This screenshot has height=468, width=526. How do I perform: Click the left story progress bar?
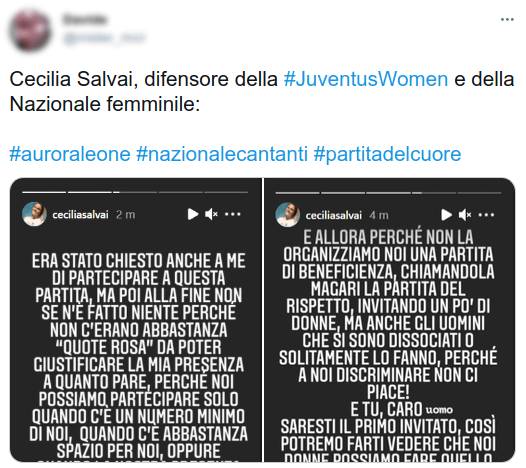pos(135,192)
